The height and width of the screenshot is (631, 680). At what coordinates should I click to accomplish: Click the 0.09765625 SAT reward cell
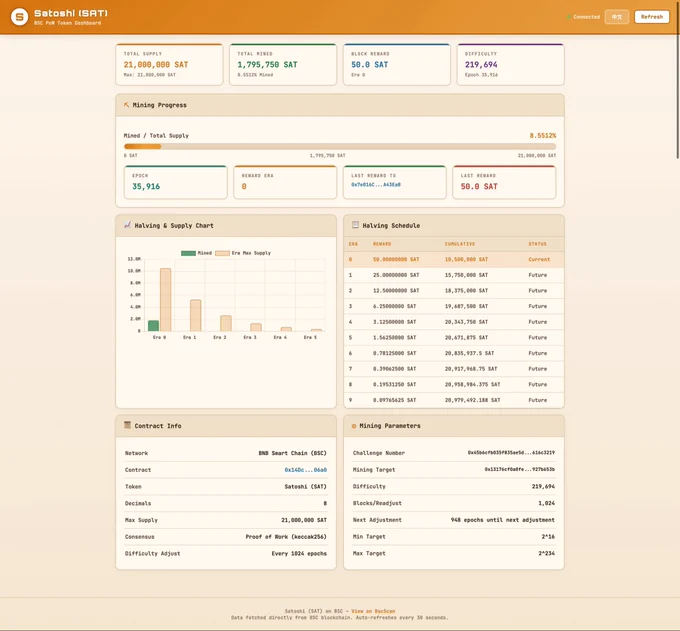pyautogui.click(x=394, y=400)
